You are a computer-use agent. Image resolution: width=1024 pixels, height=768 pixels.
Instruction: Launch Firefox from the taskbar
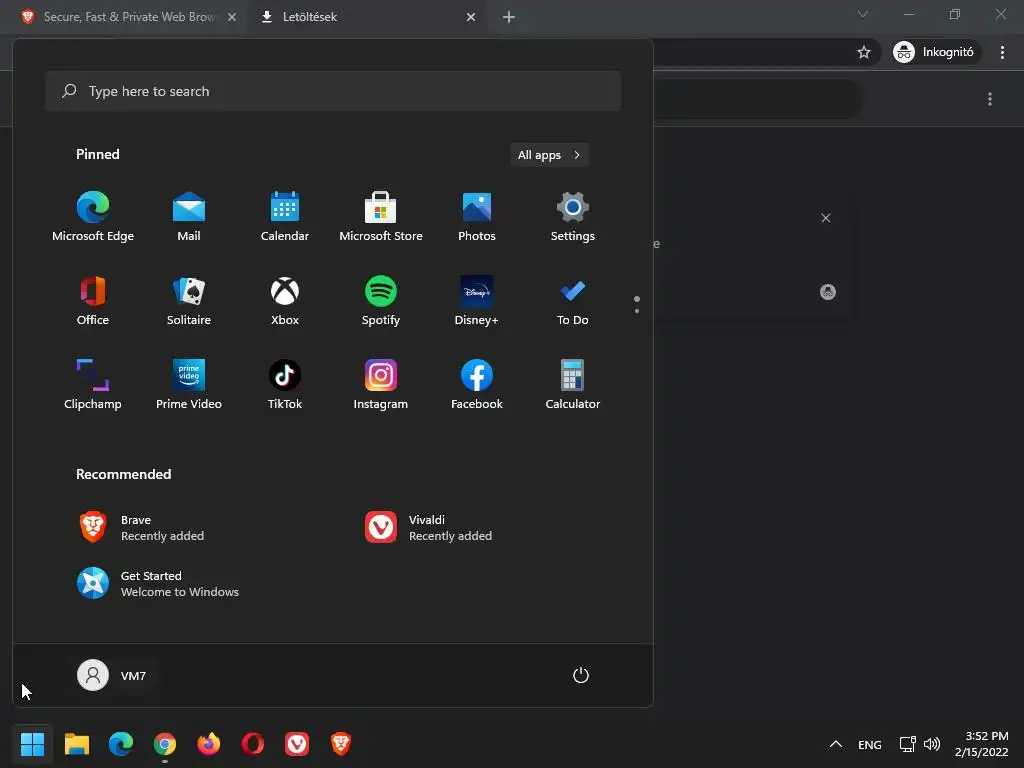[209, 744]
